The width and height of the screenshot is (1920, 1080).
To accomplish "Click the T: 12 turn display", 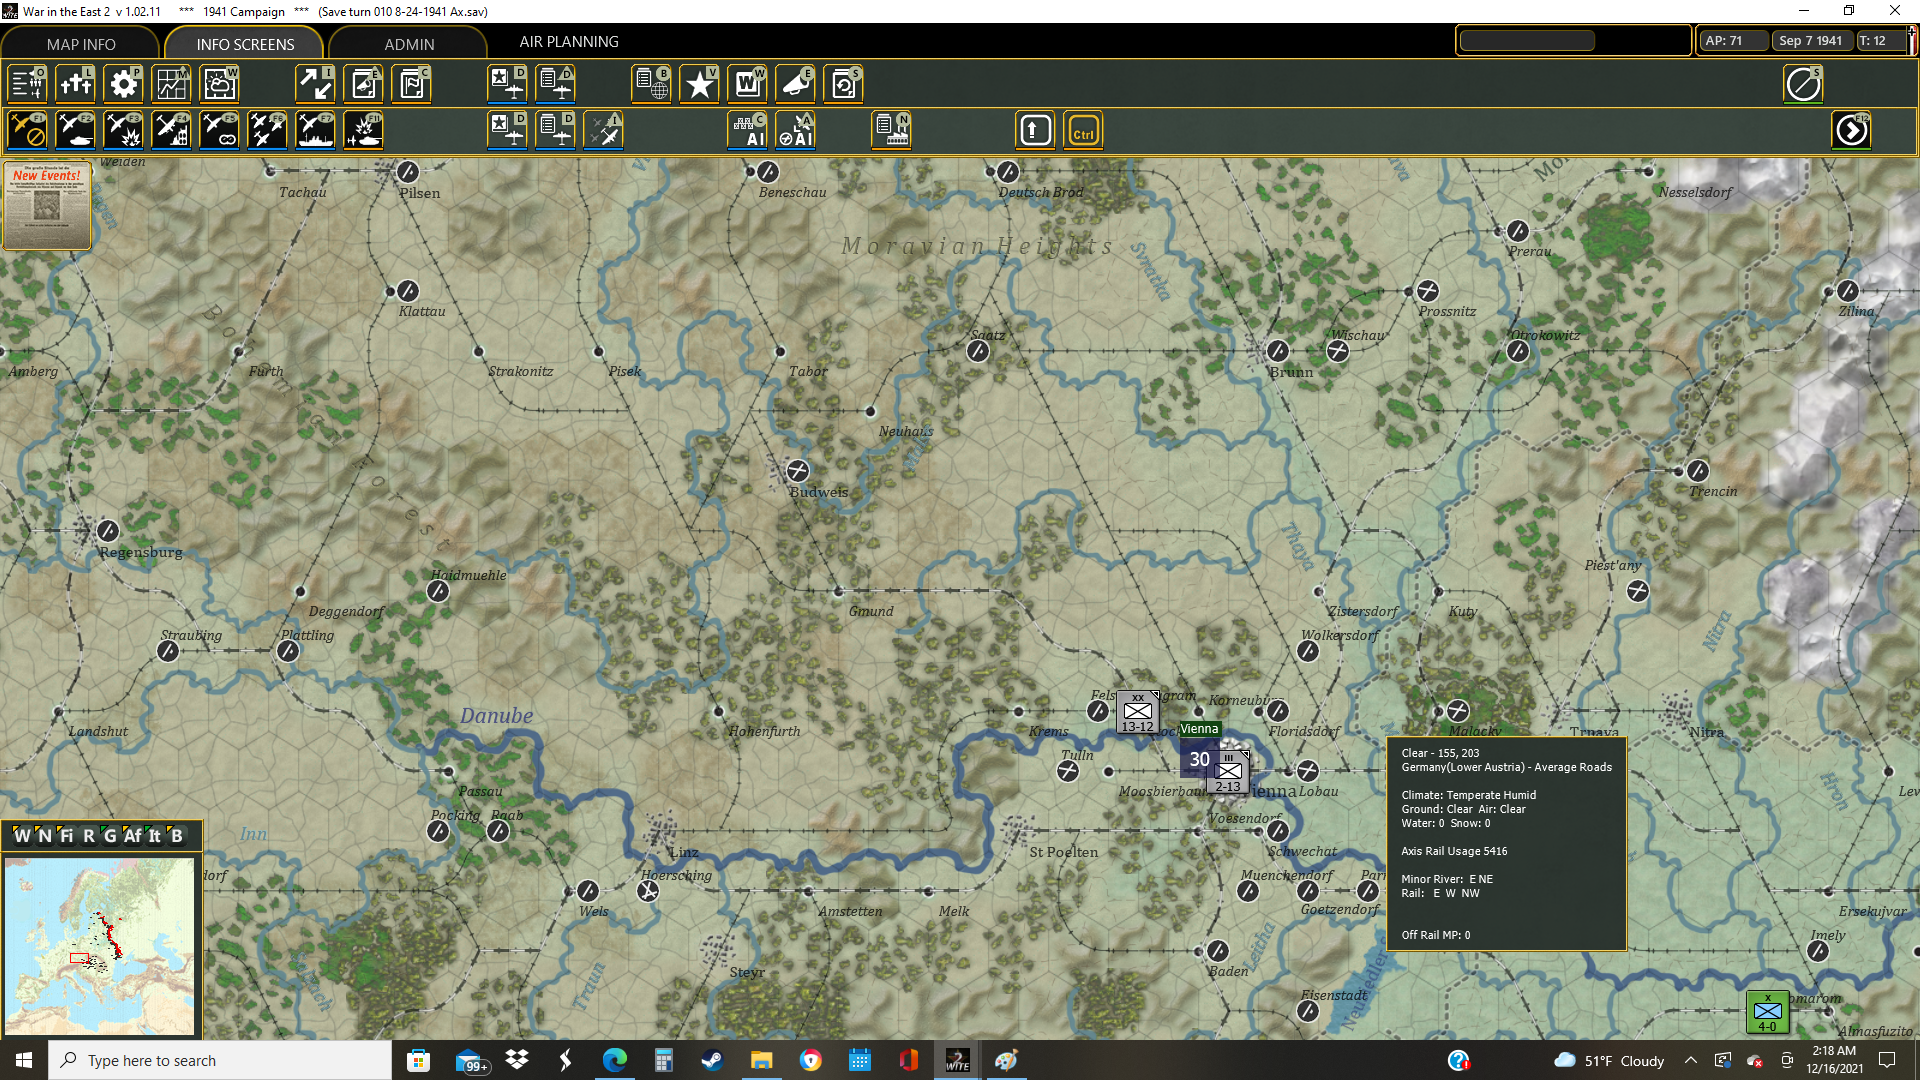I will [1879, 41].
